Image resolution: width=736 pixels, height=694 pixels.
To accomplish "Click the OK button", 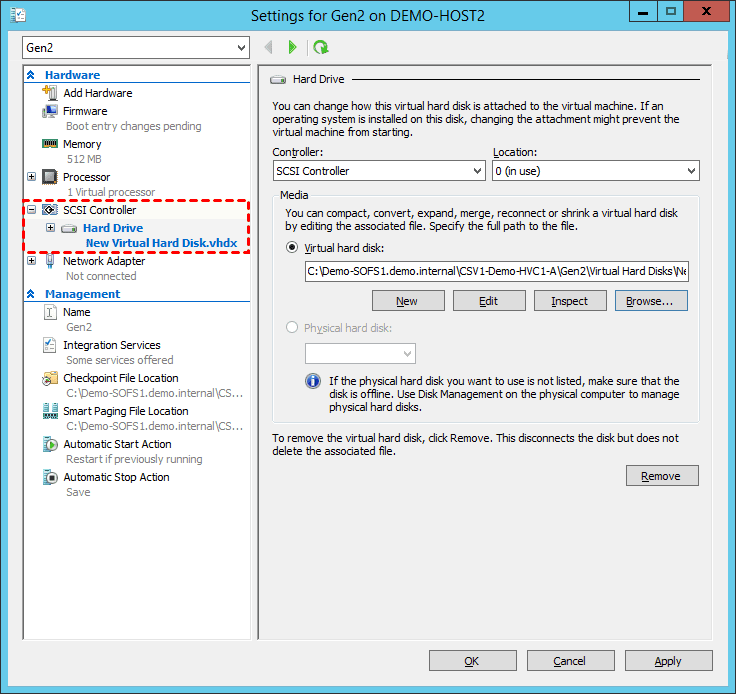I will (x=473, y=661).
